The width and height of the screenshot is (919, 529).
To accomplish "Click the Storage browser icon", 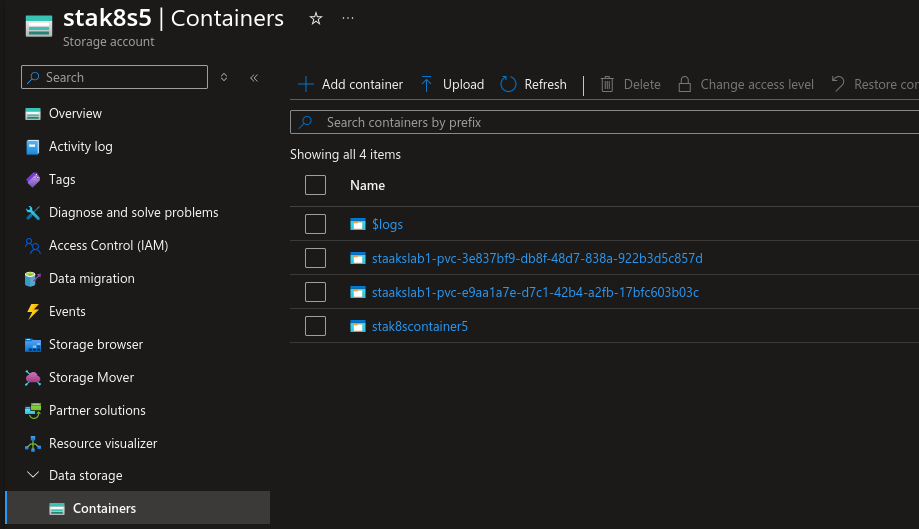I will [x=33, y=345].
